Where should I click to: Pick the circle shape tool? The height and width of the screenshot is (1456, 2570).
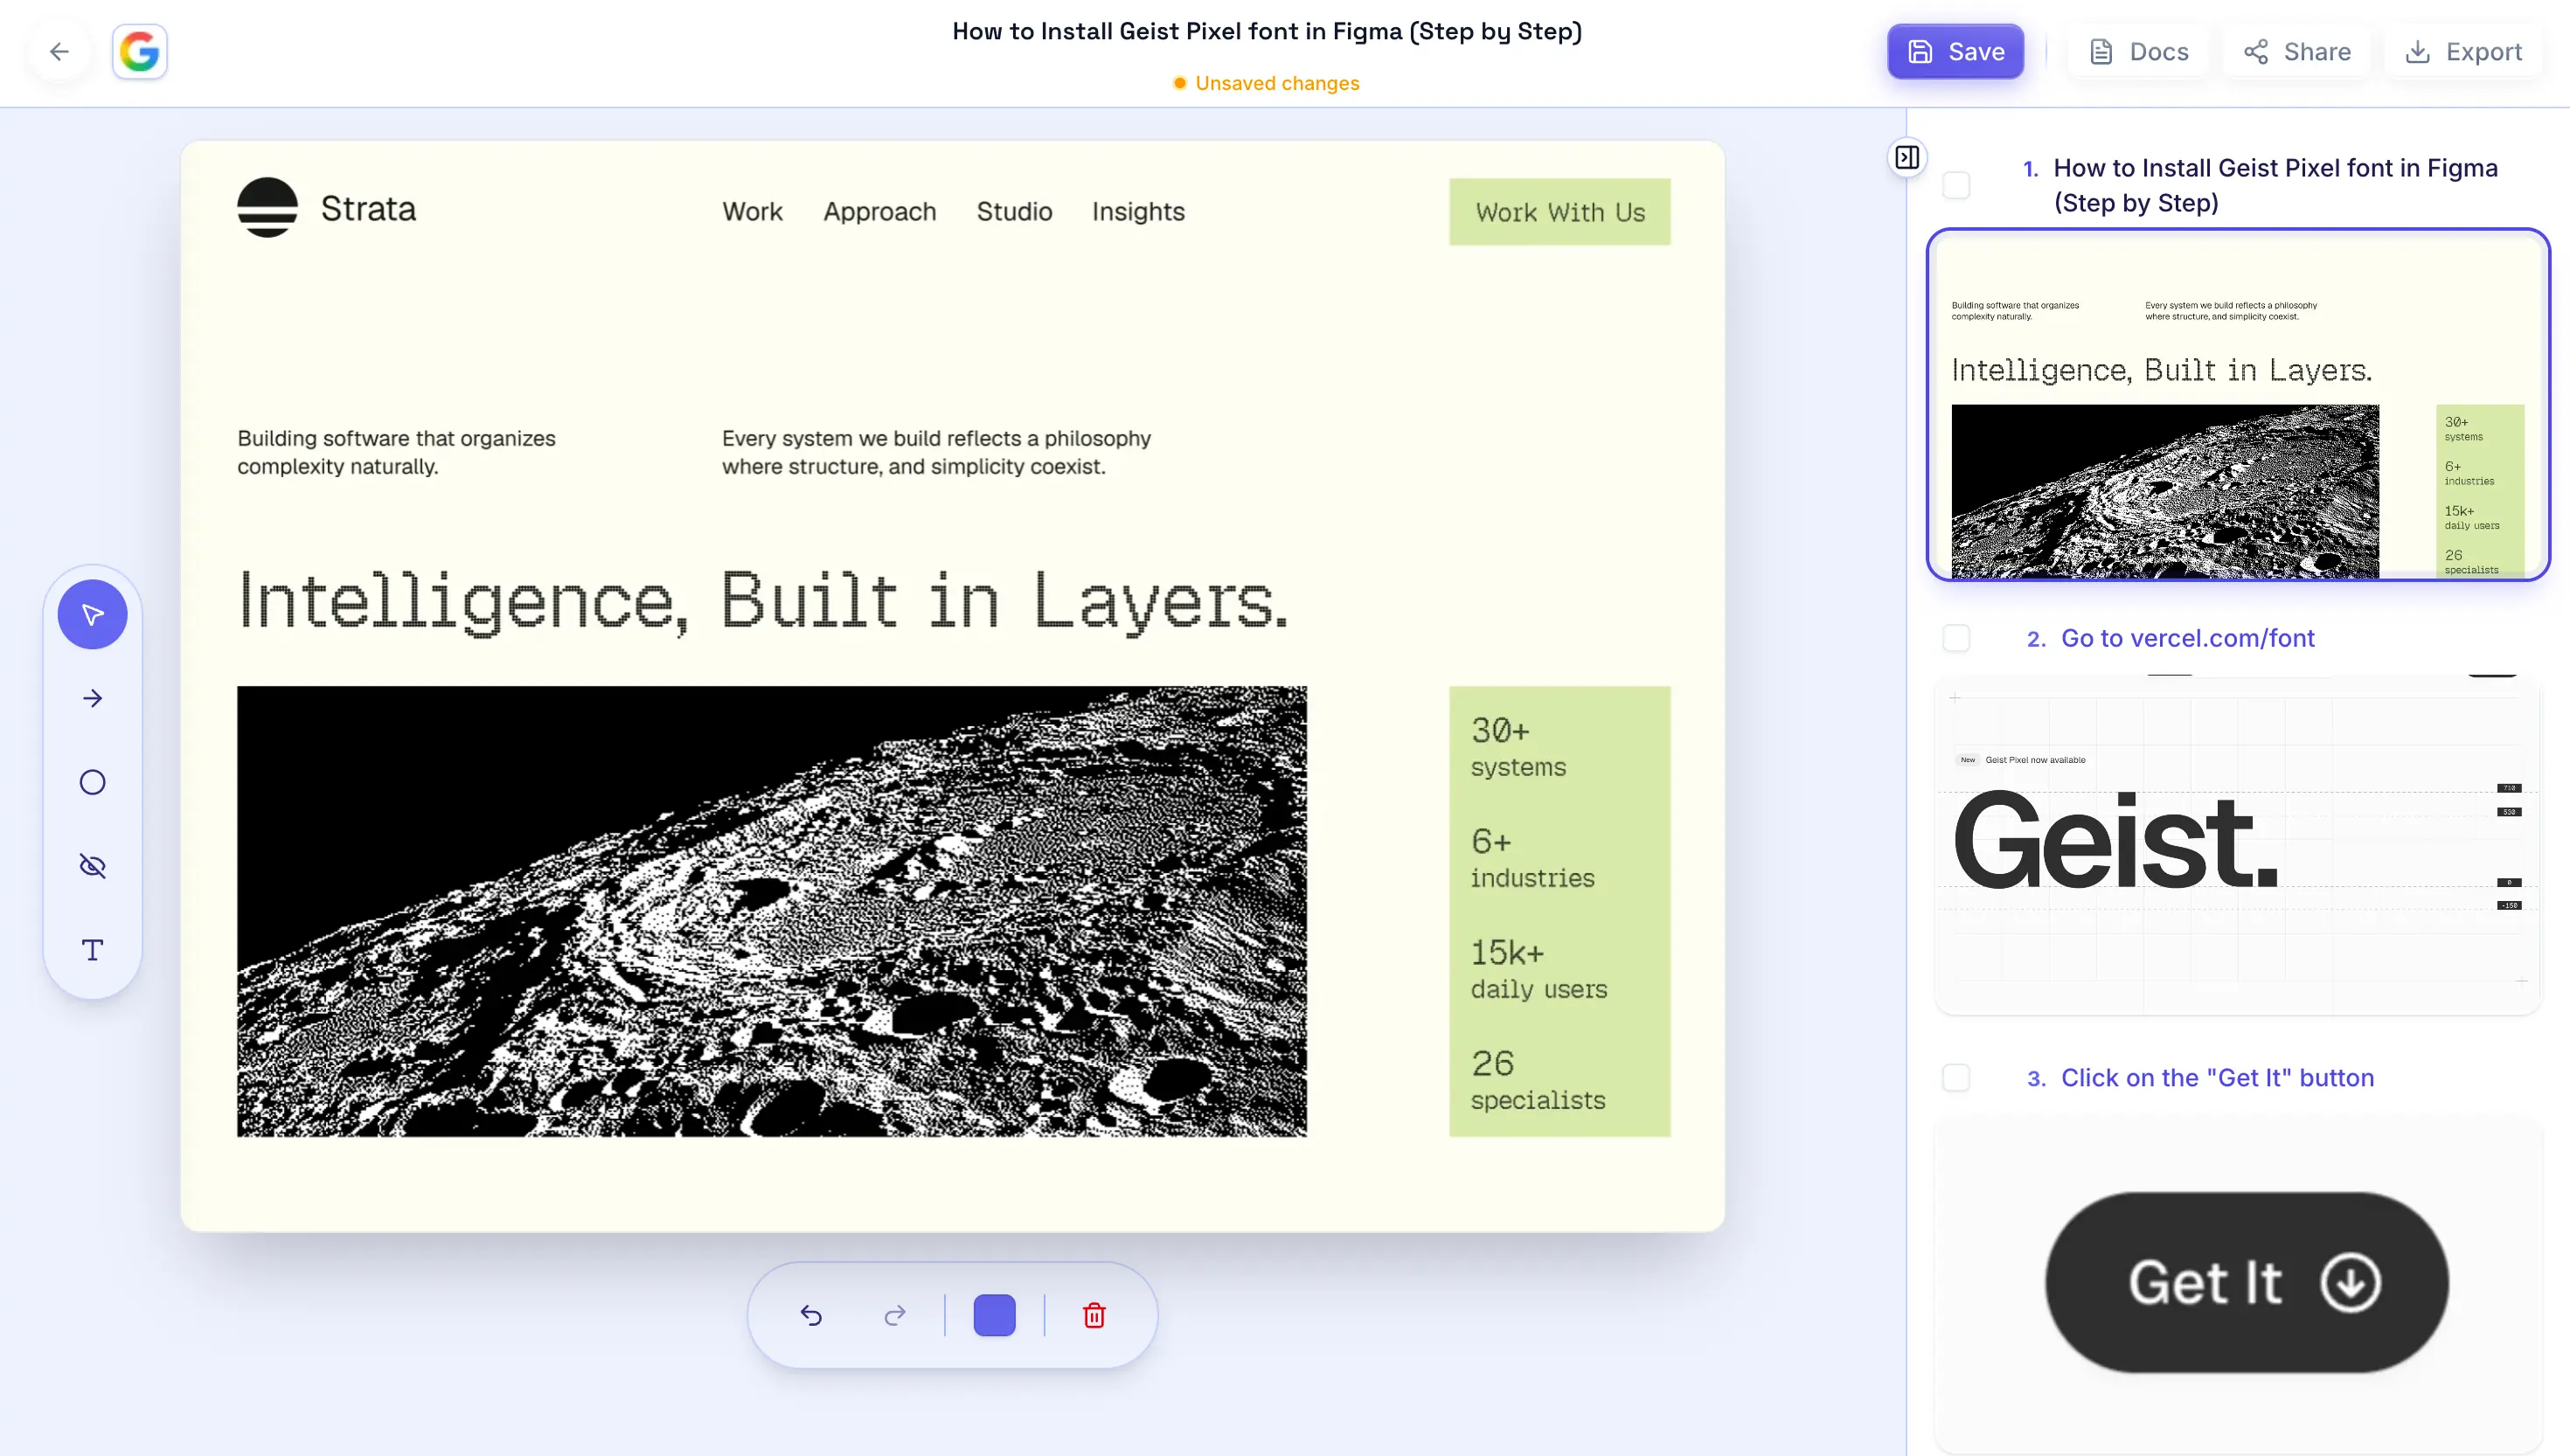coord(92,782)
